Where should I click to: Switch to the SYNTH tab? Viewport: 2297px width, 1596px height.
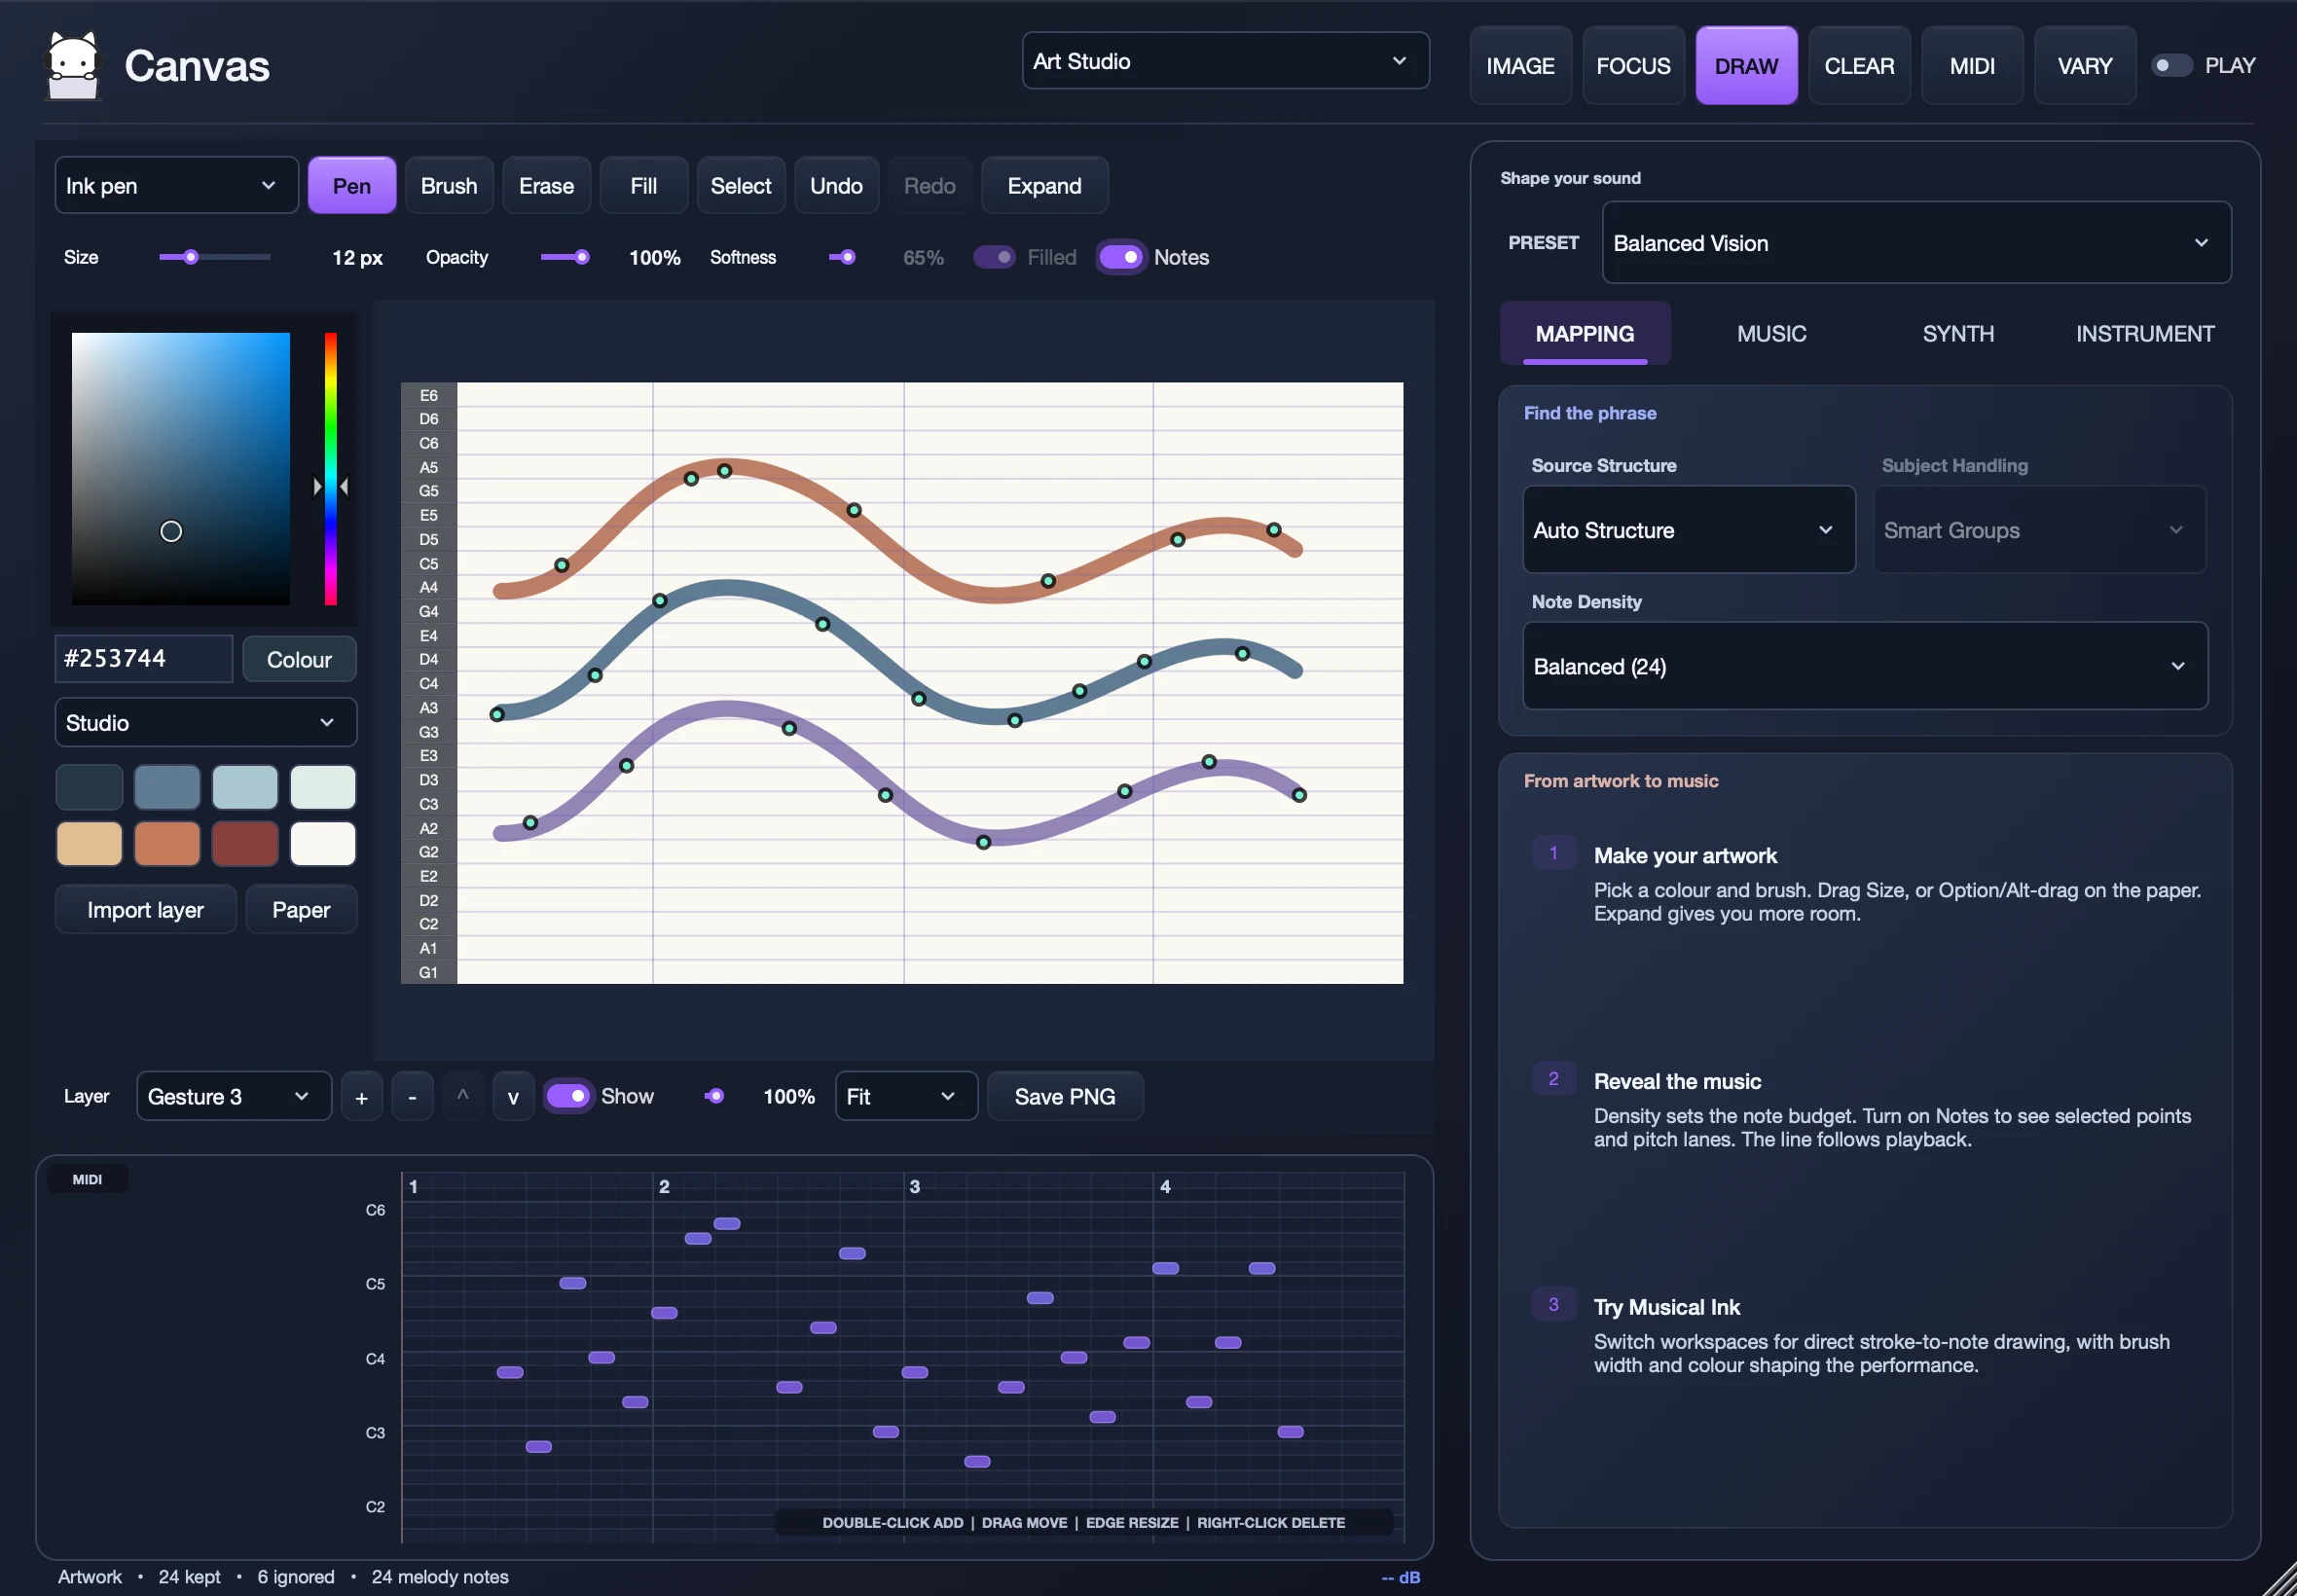coord(1957,334)
